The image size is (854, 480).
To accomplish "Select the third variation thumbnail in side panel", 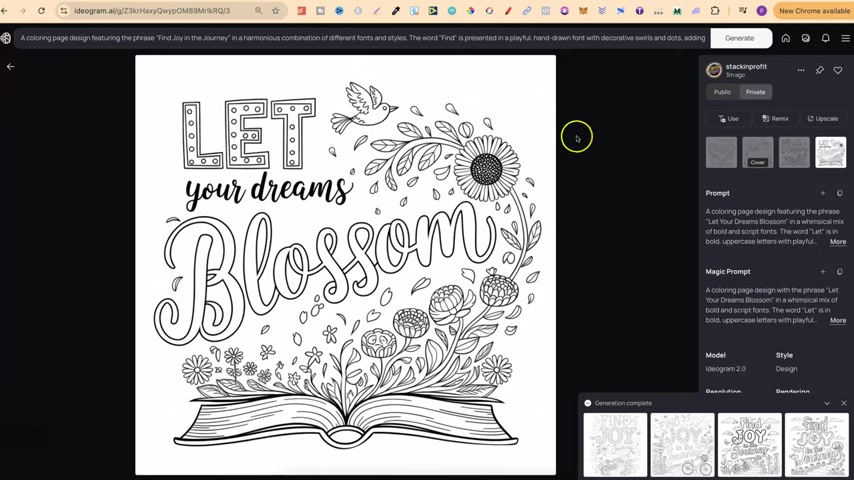I will (794, 152).
